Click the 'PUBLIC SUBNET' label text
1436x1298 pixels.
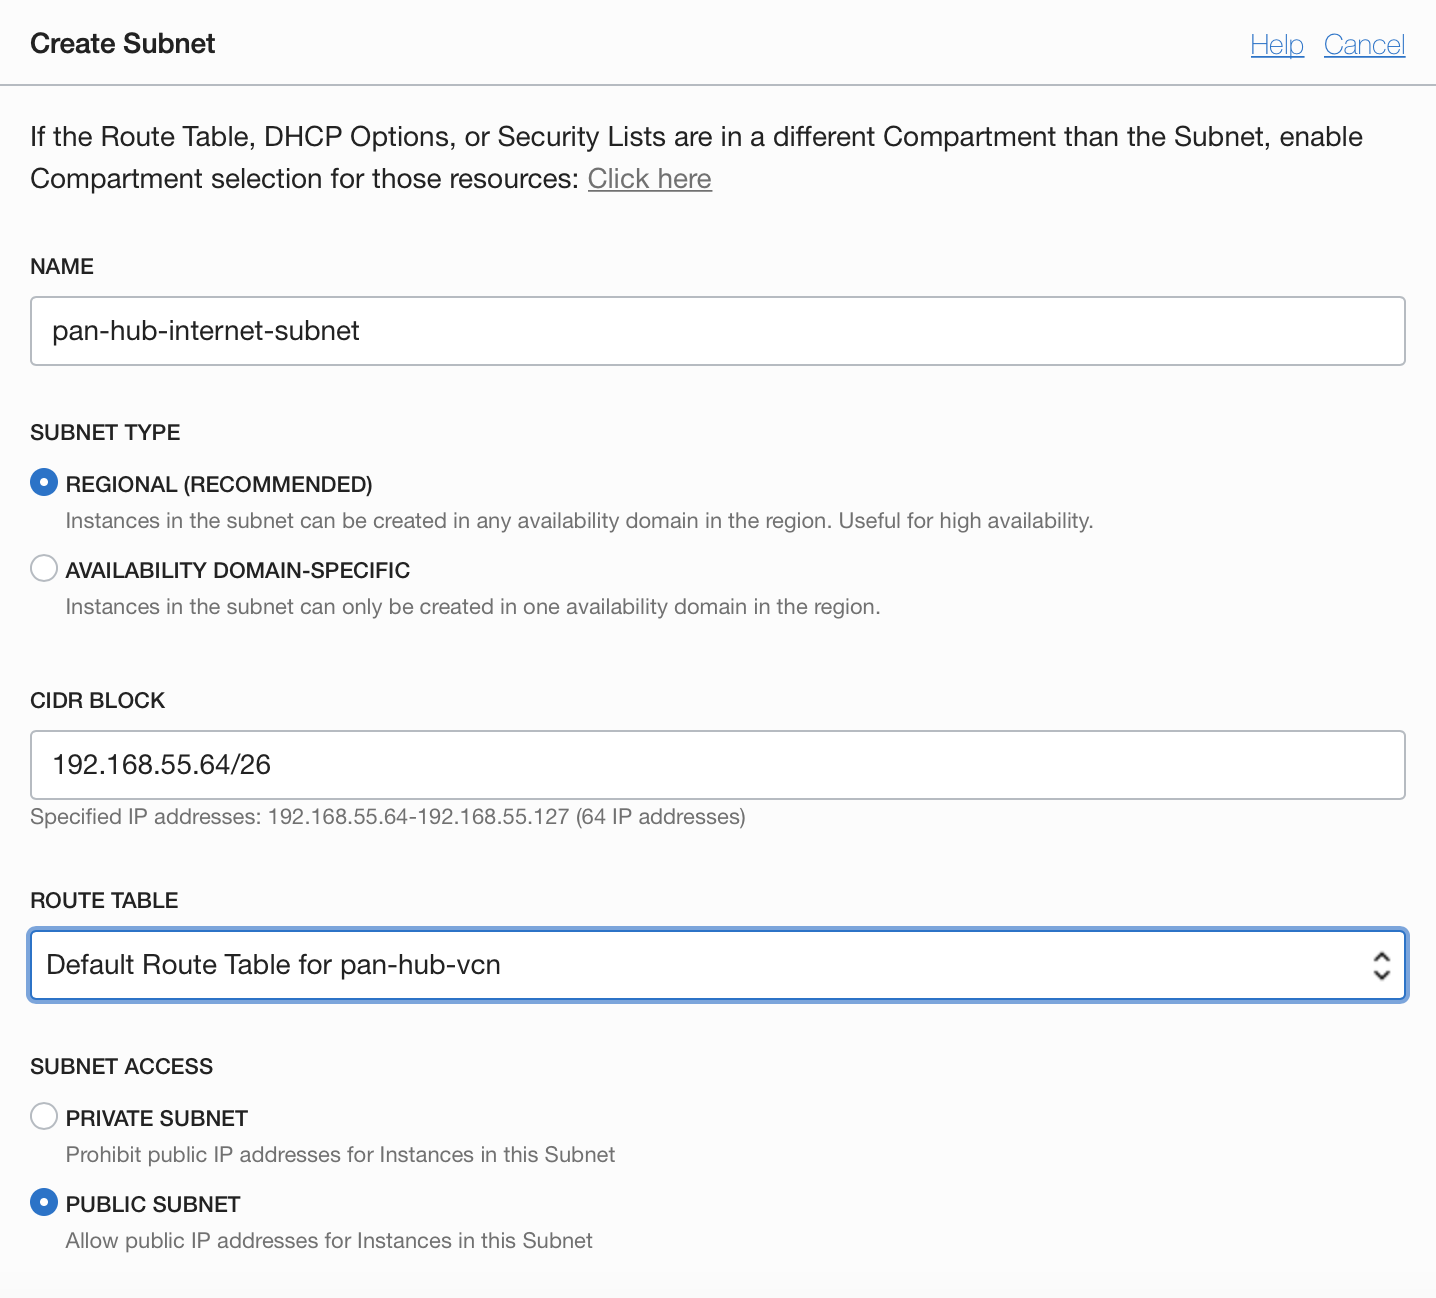[x=153, y=1204]
